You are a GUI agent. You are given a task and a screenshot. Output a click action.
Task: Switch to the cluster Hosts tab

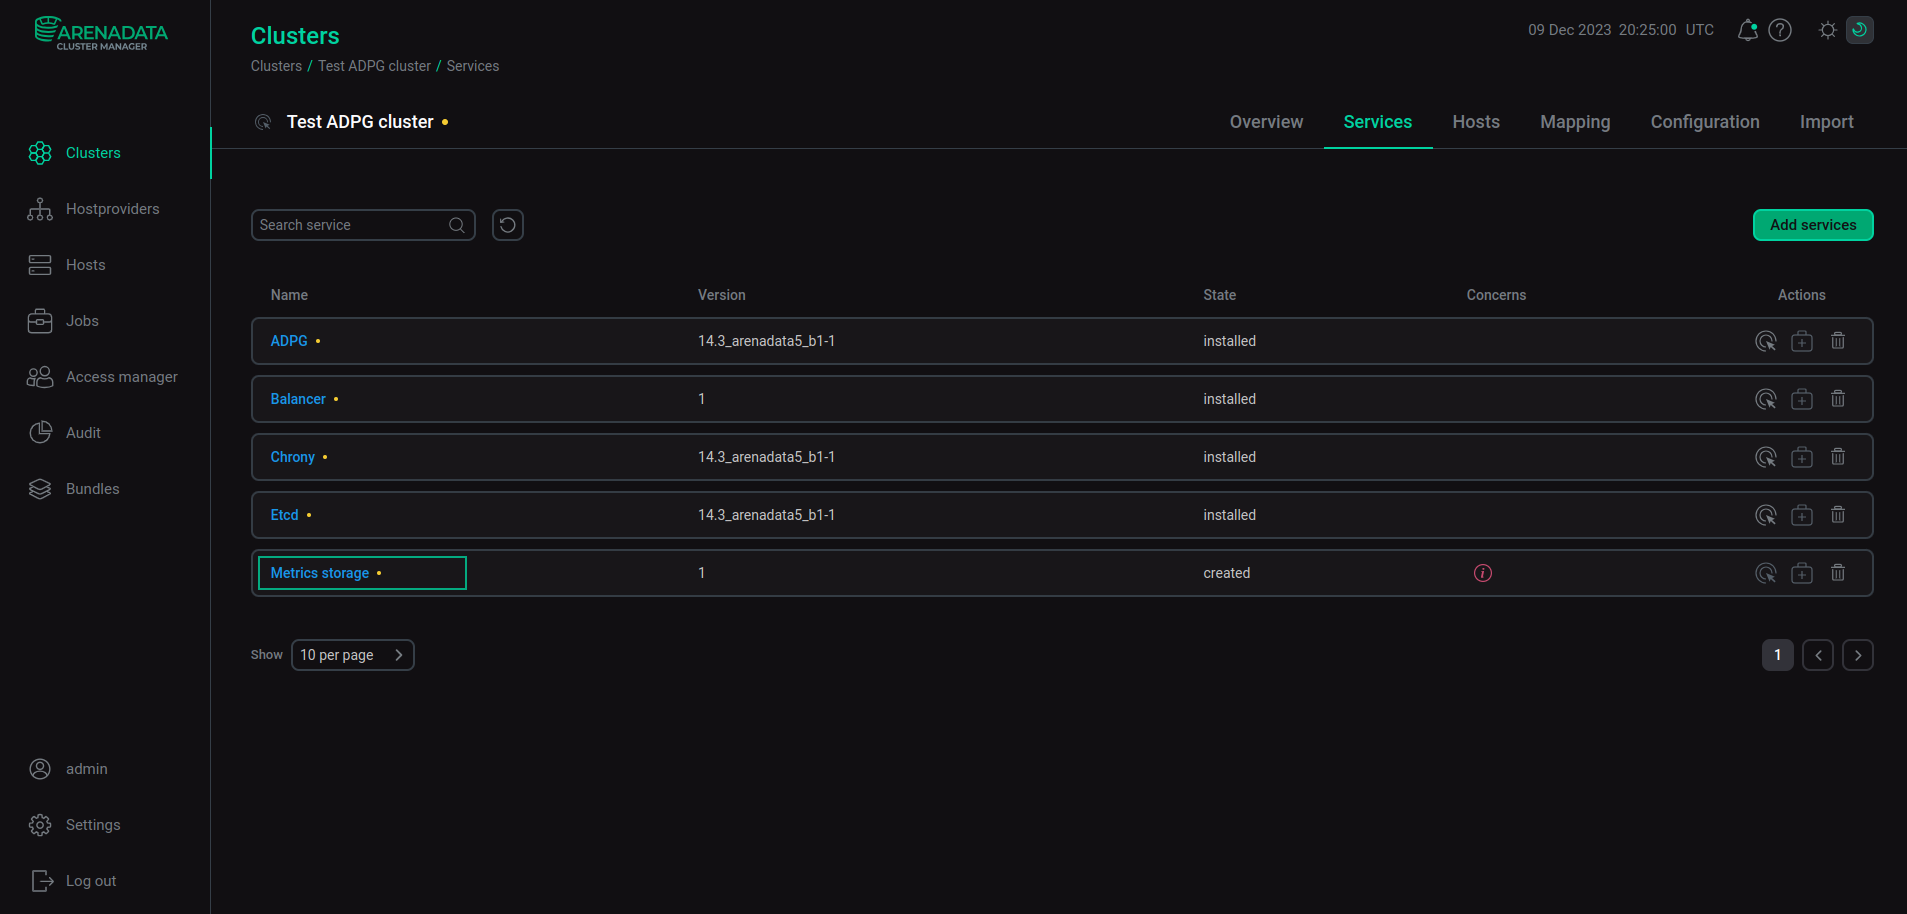click(1476, 122)
